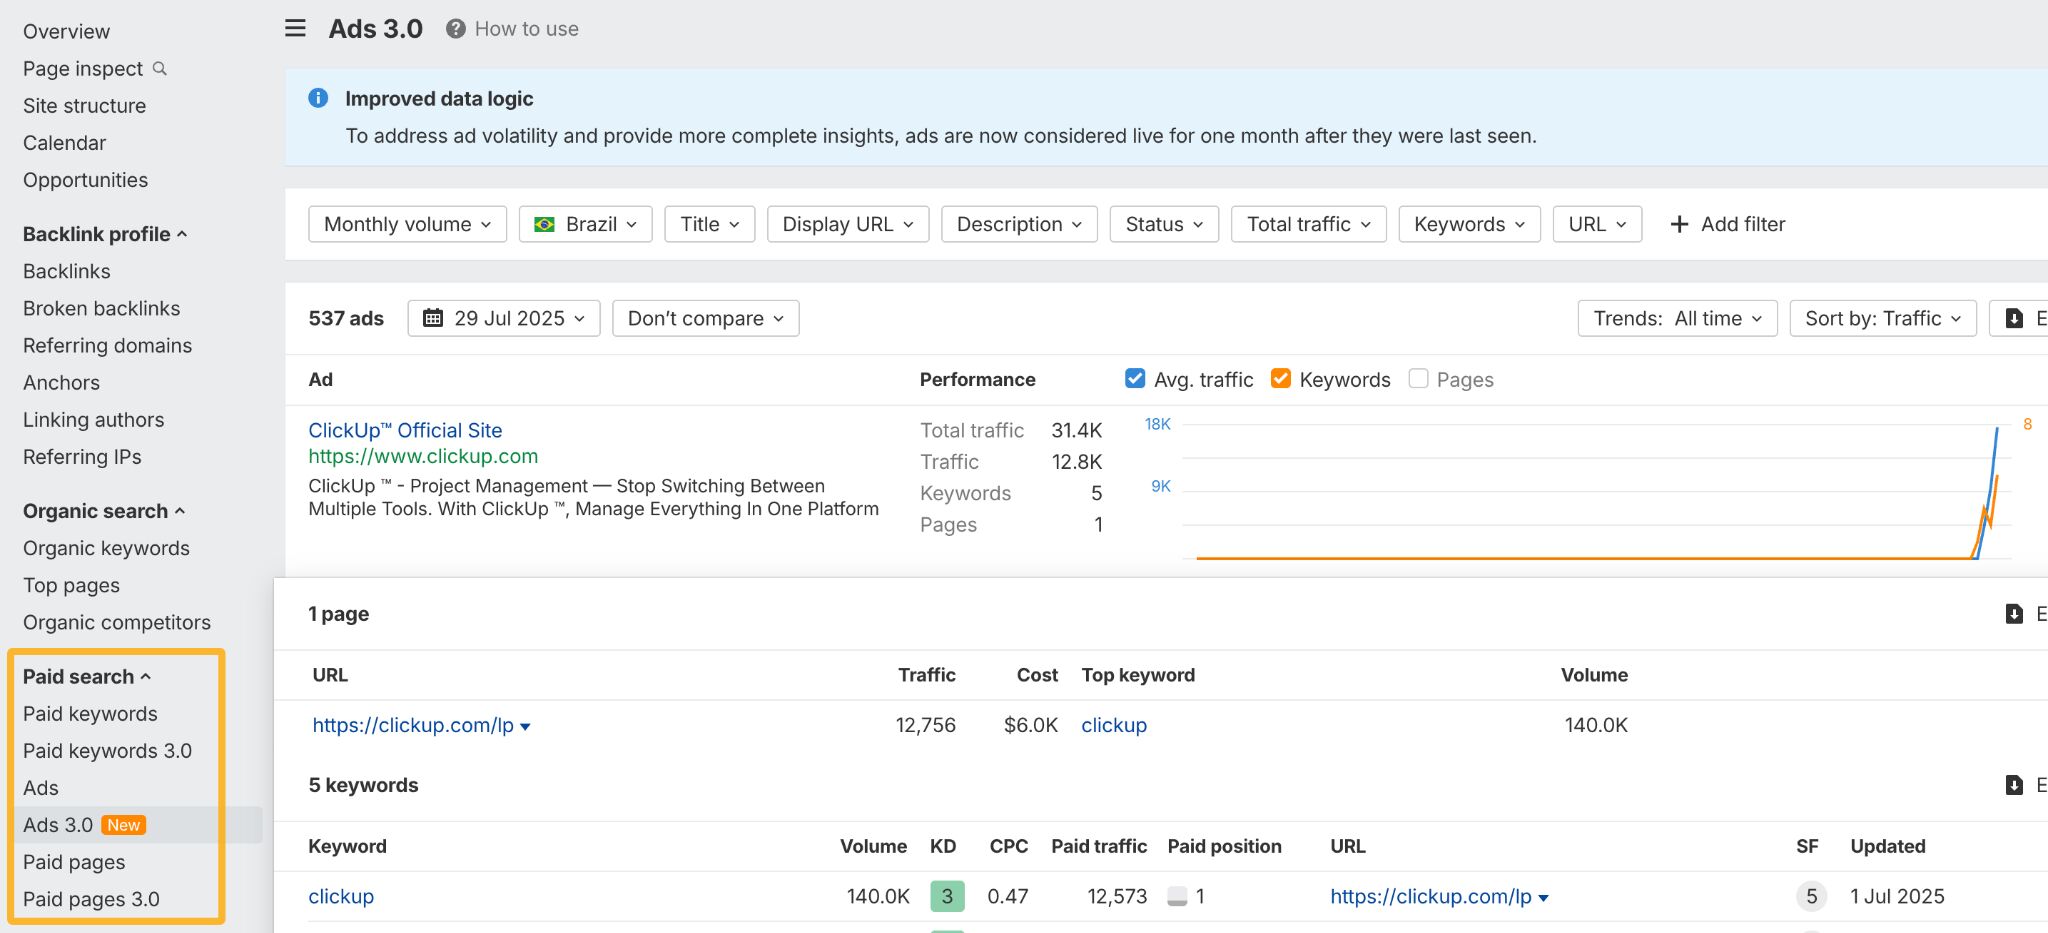The height and width of the screenshot is (933, 2048).
Task: Open the ClickUp Official Site ad link
Action: pos(404,430)
